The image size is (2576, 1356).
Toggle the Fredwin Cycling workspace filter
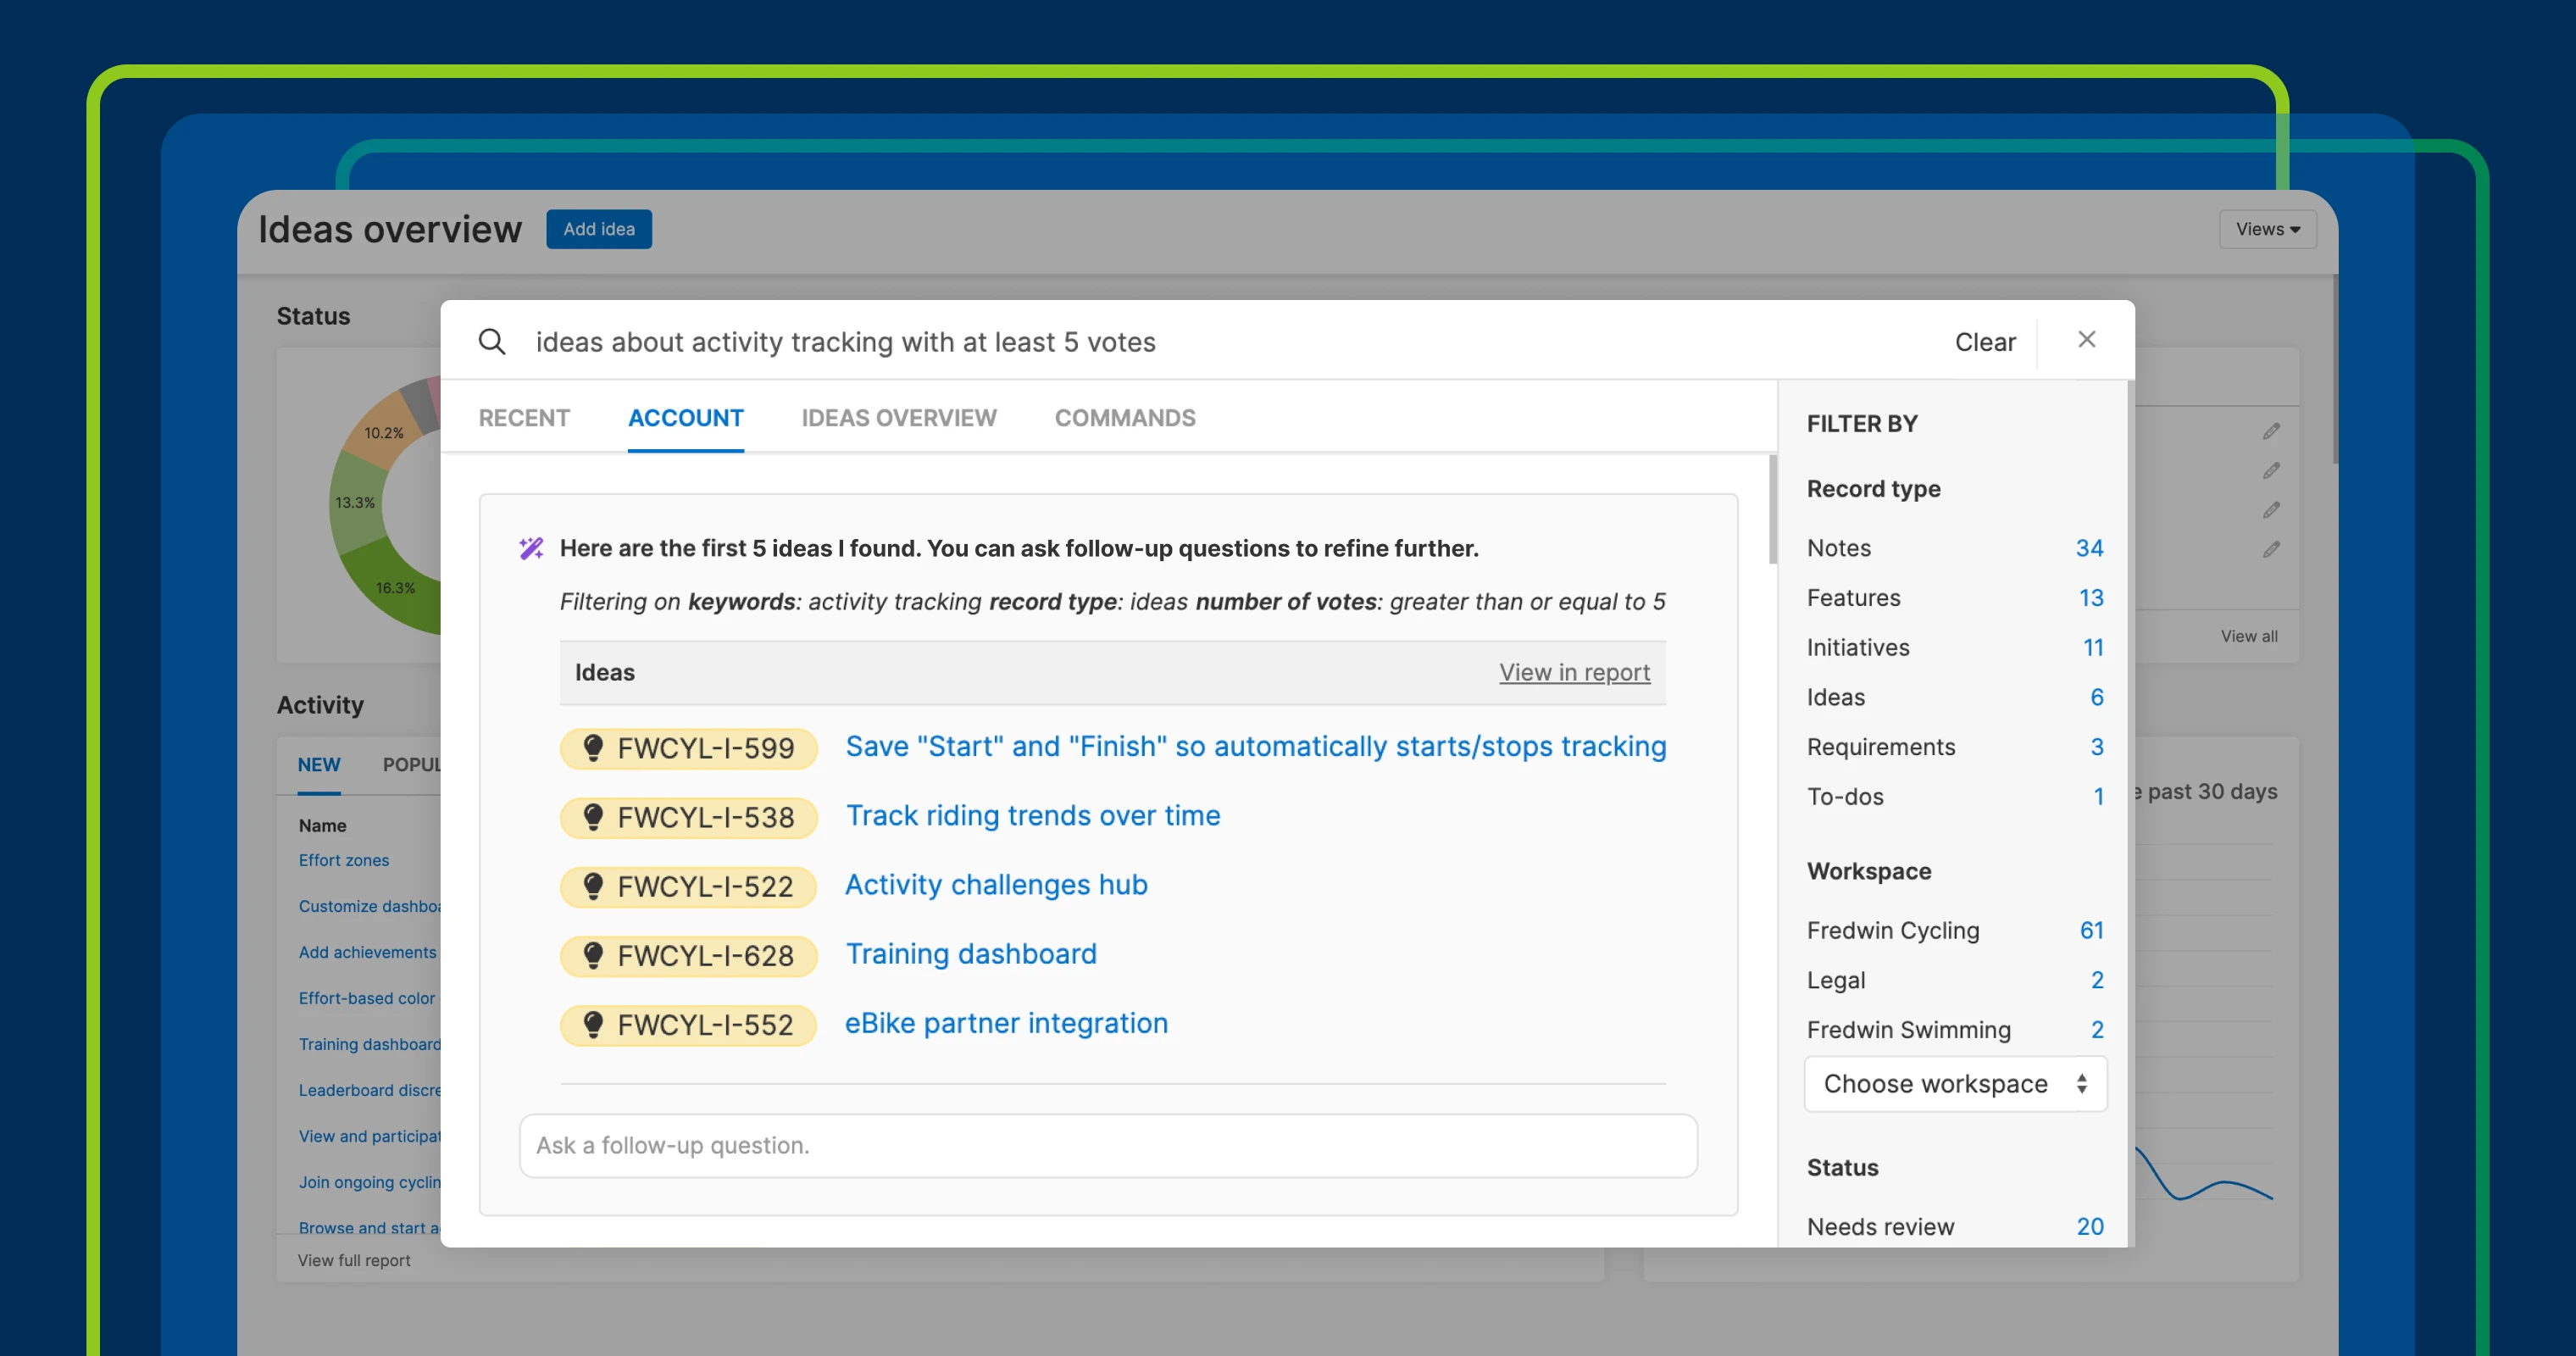click(x=1893, y=930)
